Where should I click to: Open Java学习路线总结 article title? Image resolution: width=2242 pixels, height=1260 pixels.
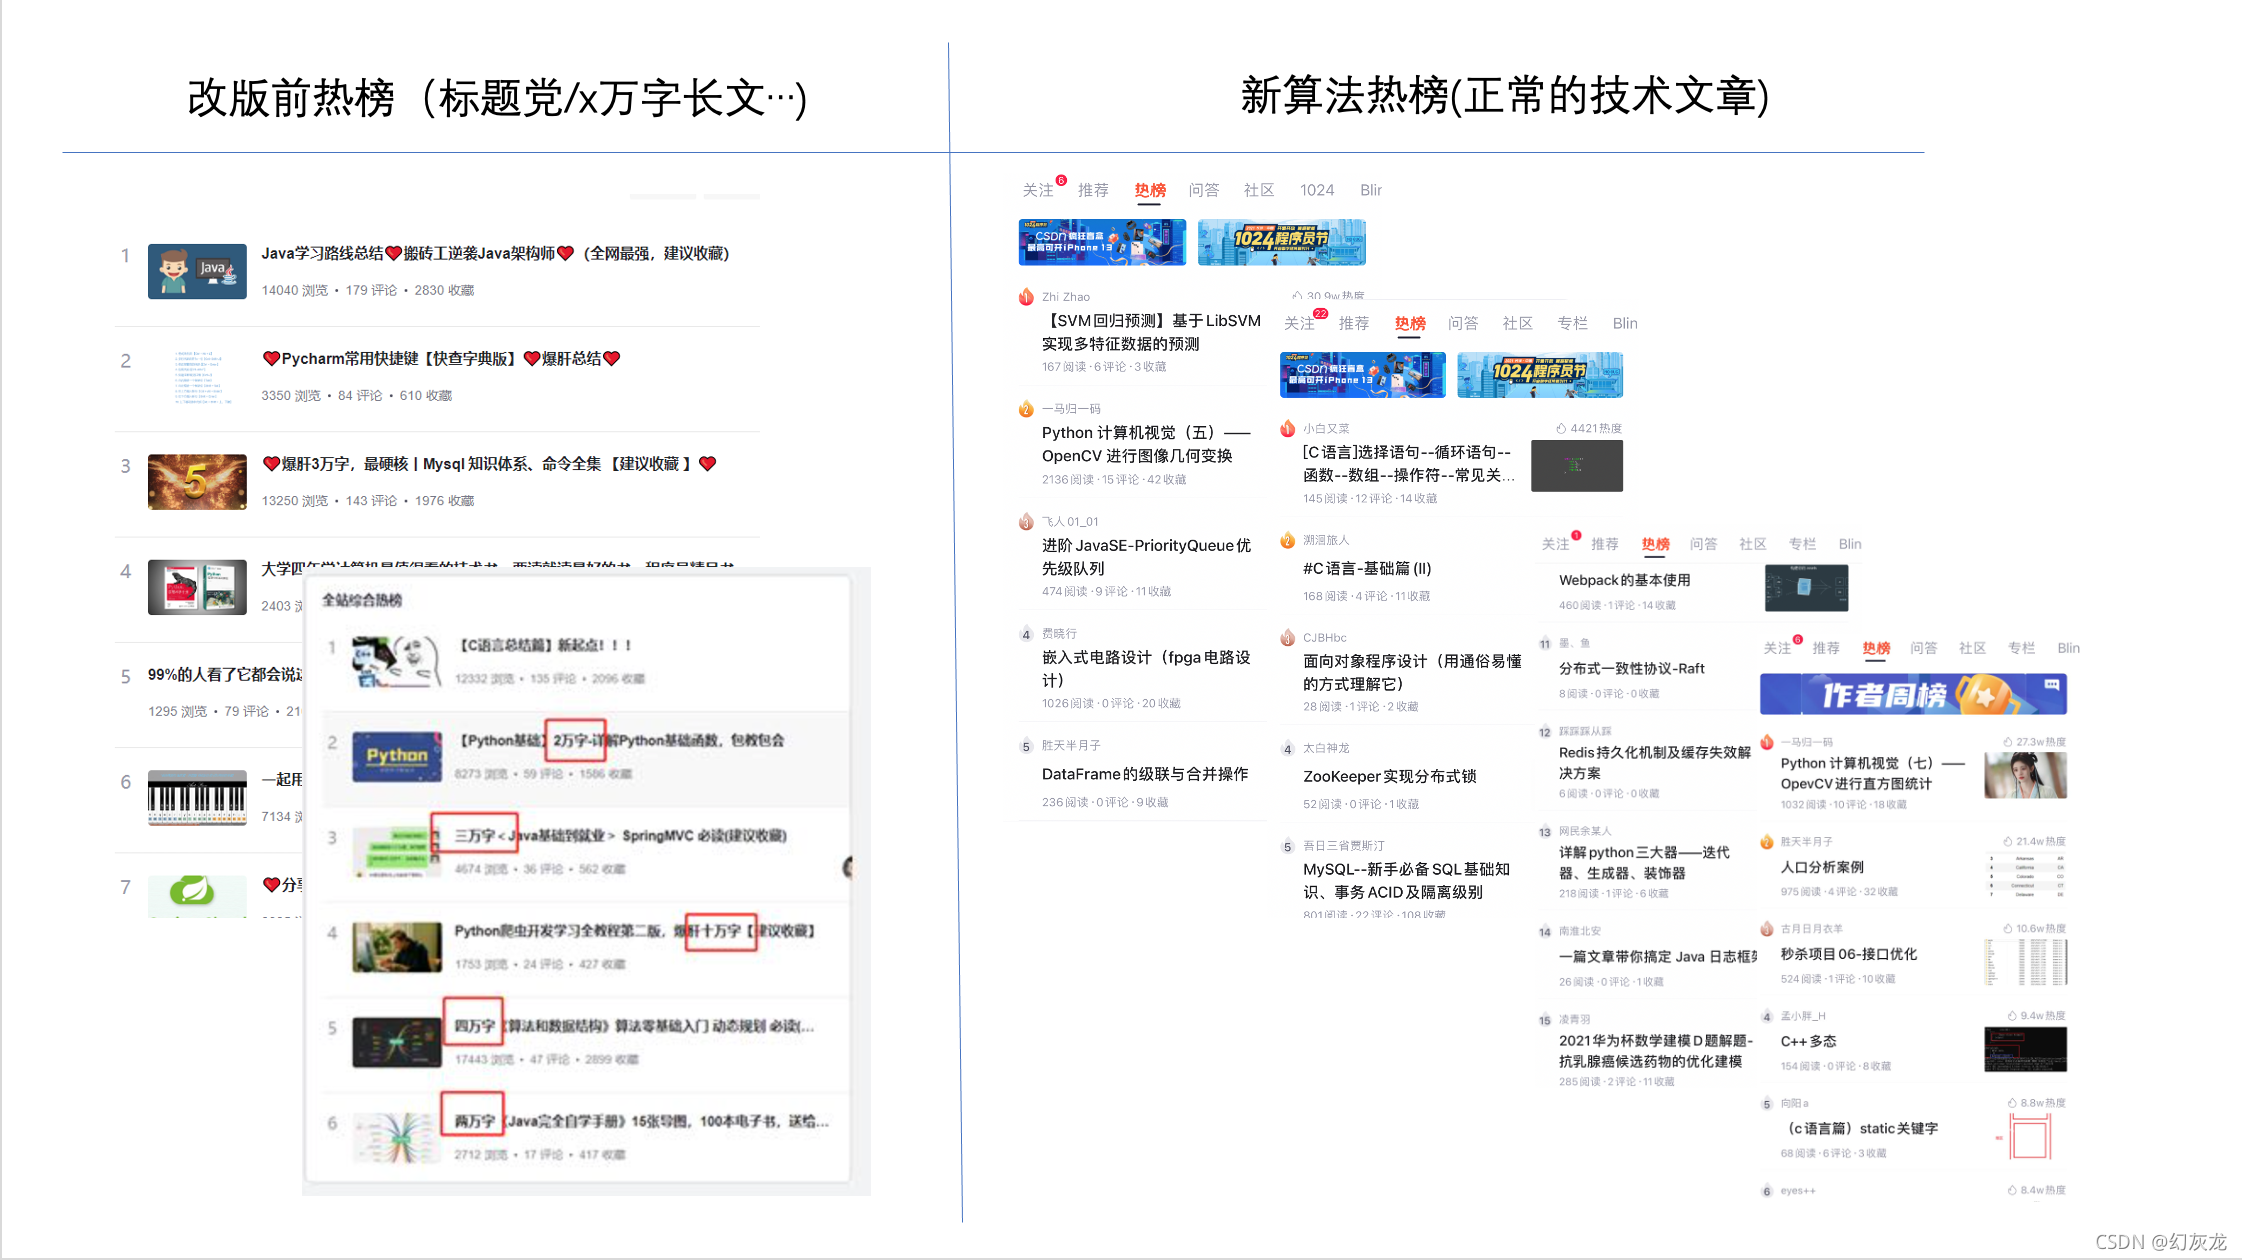coord(495,254)
